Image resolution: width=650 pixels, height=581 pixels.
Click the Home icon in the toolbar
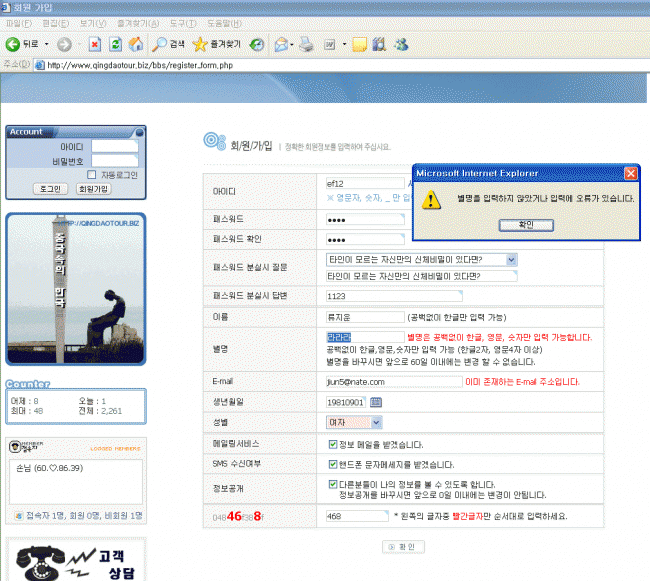(135, 44)
